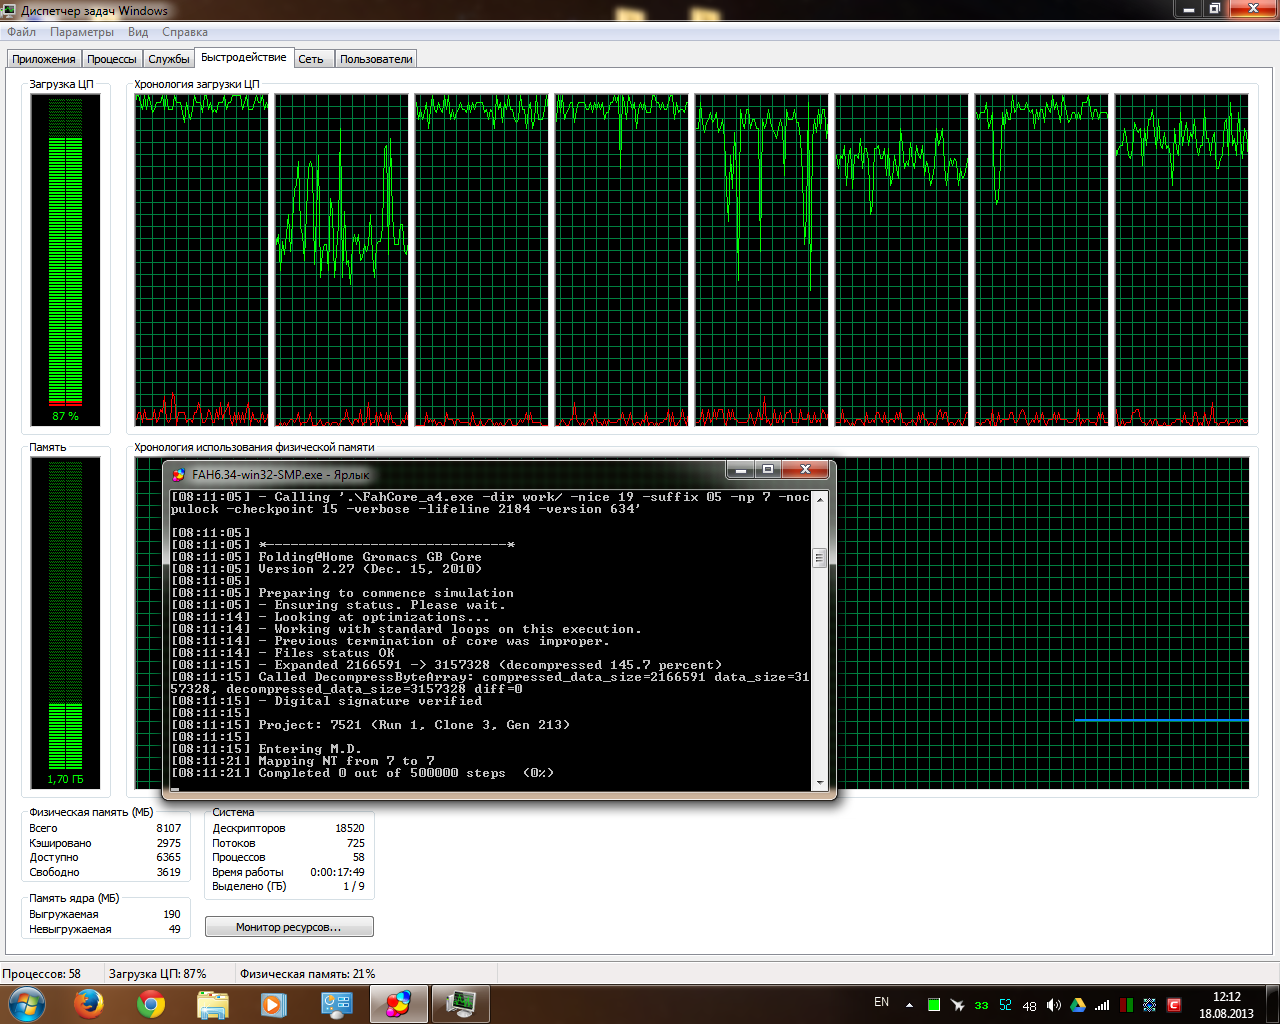Click the Кэшировано value 2975
Image resolution: width=1280 pixels, height=1024 pixels.
tap(169, 843)
